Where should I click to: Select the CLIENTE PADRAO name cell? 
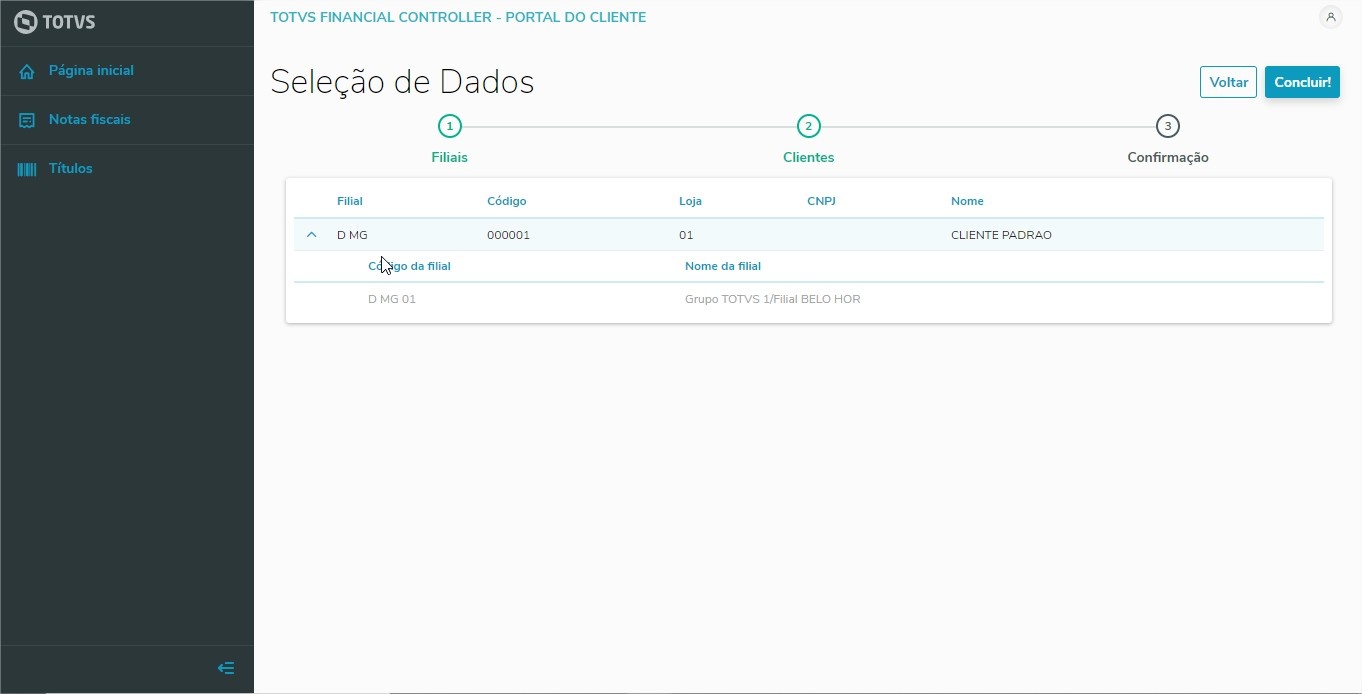click(1001, 235)
